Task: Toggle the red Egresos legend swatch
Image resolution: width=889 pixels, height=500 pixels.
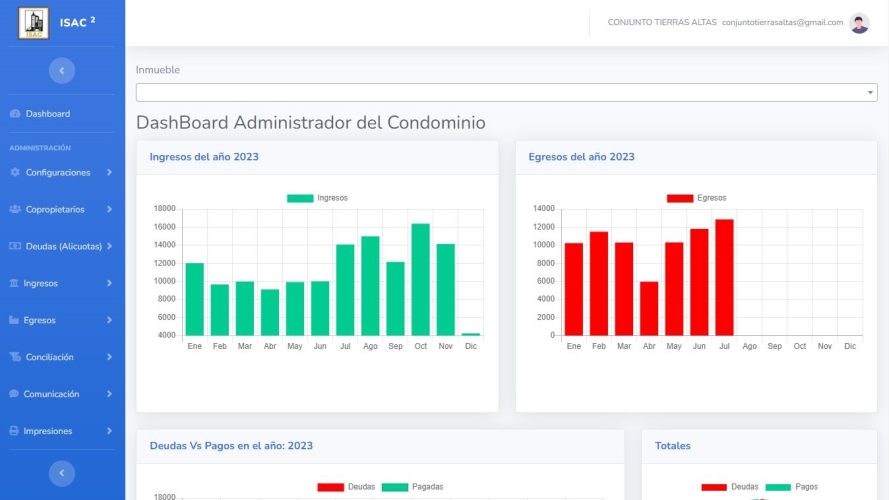Action: 680,198
